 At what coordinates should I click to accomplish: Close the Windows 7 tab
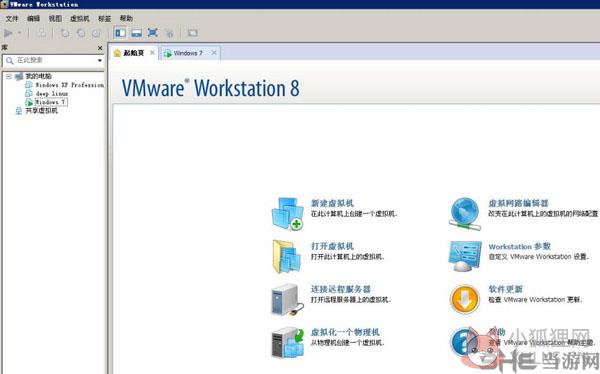[x=214, y=53]
